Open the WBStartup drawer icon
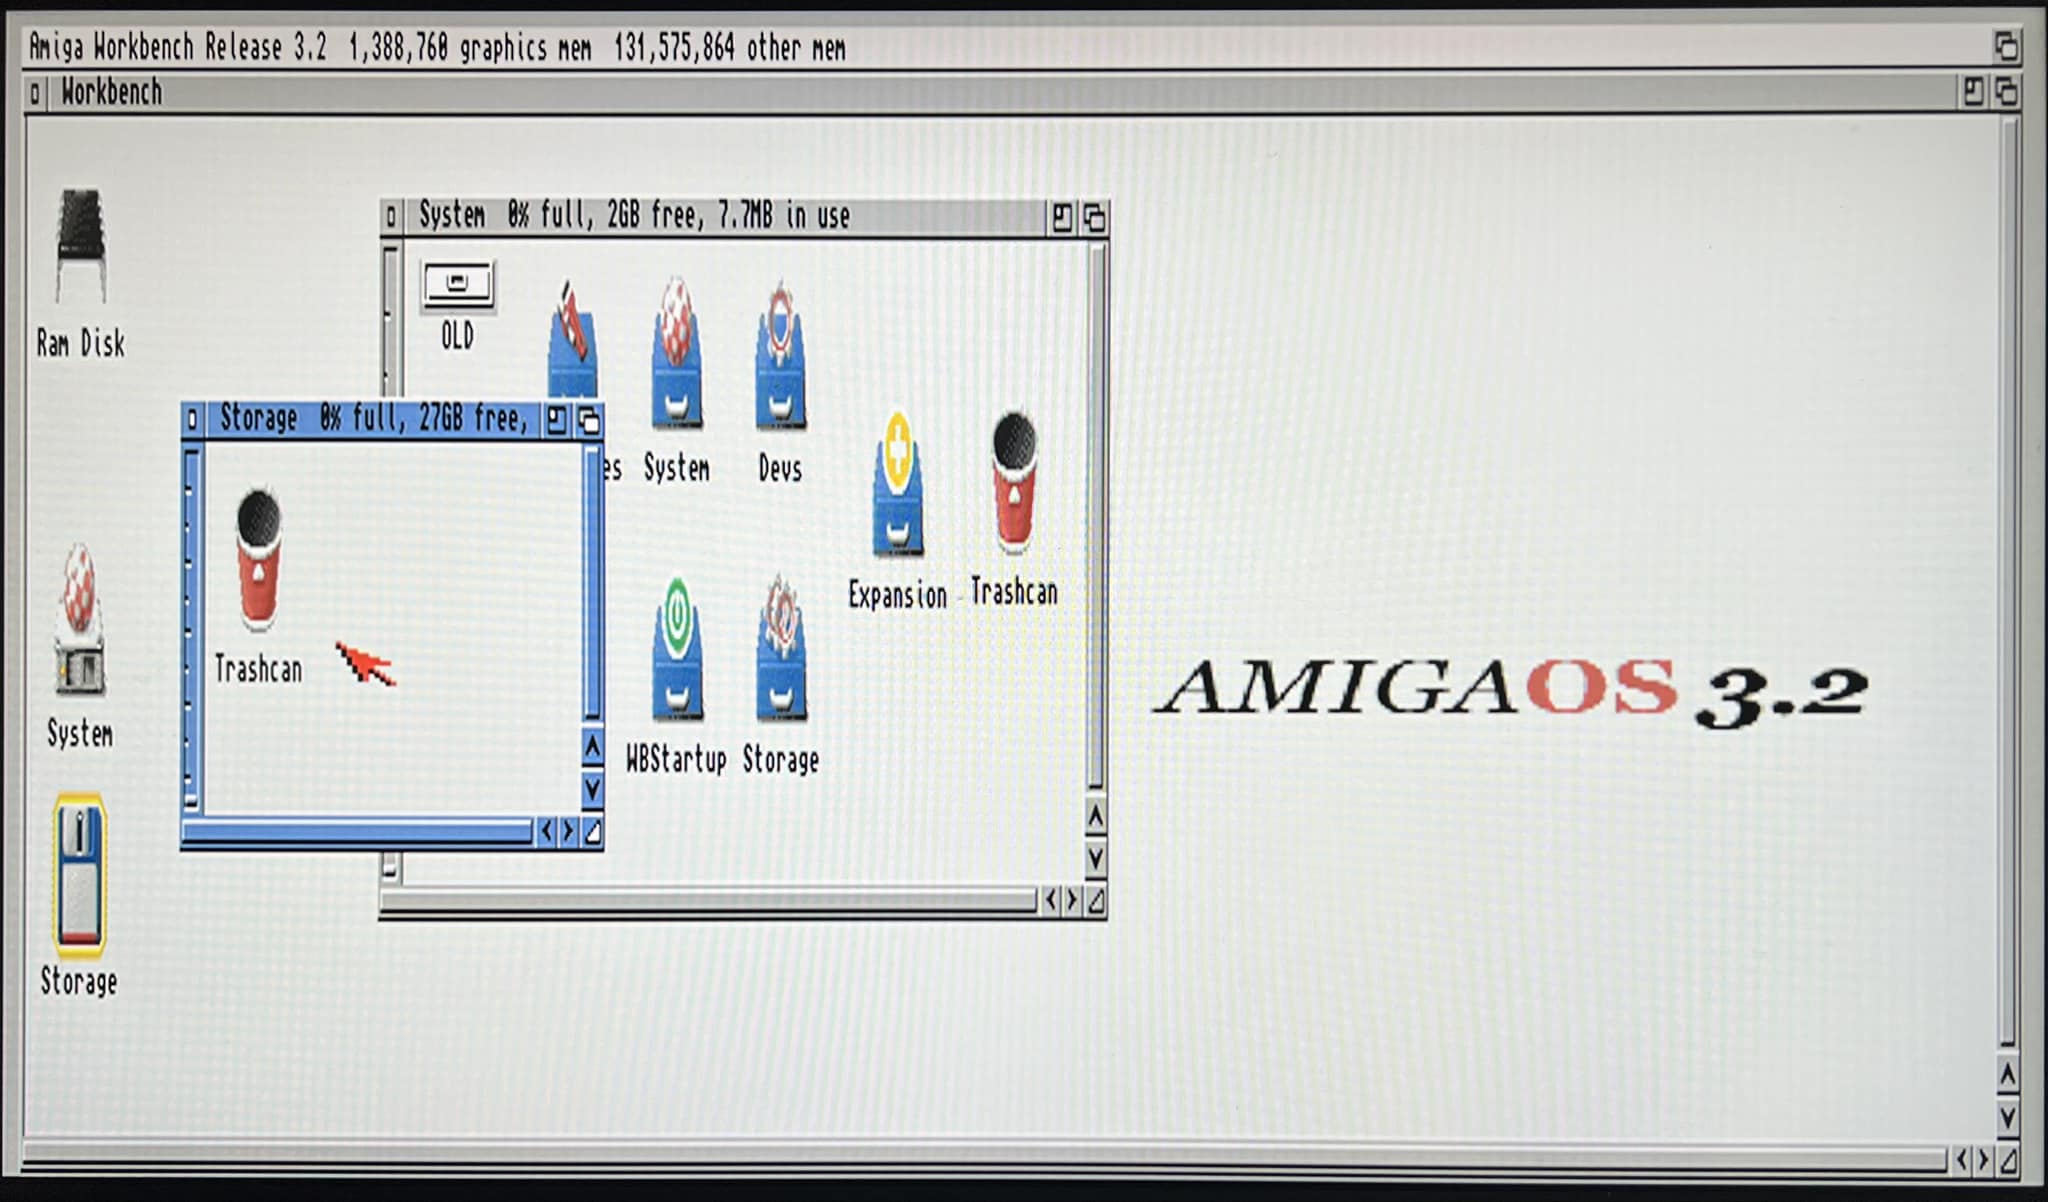The image size is (2048, 1202). point(677,648)
